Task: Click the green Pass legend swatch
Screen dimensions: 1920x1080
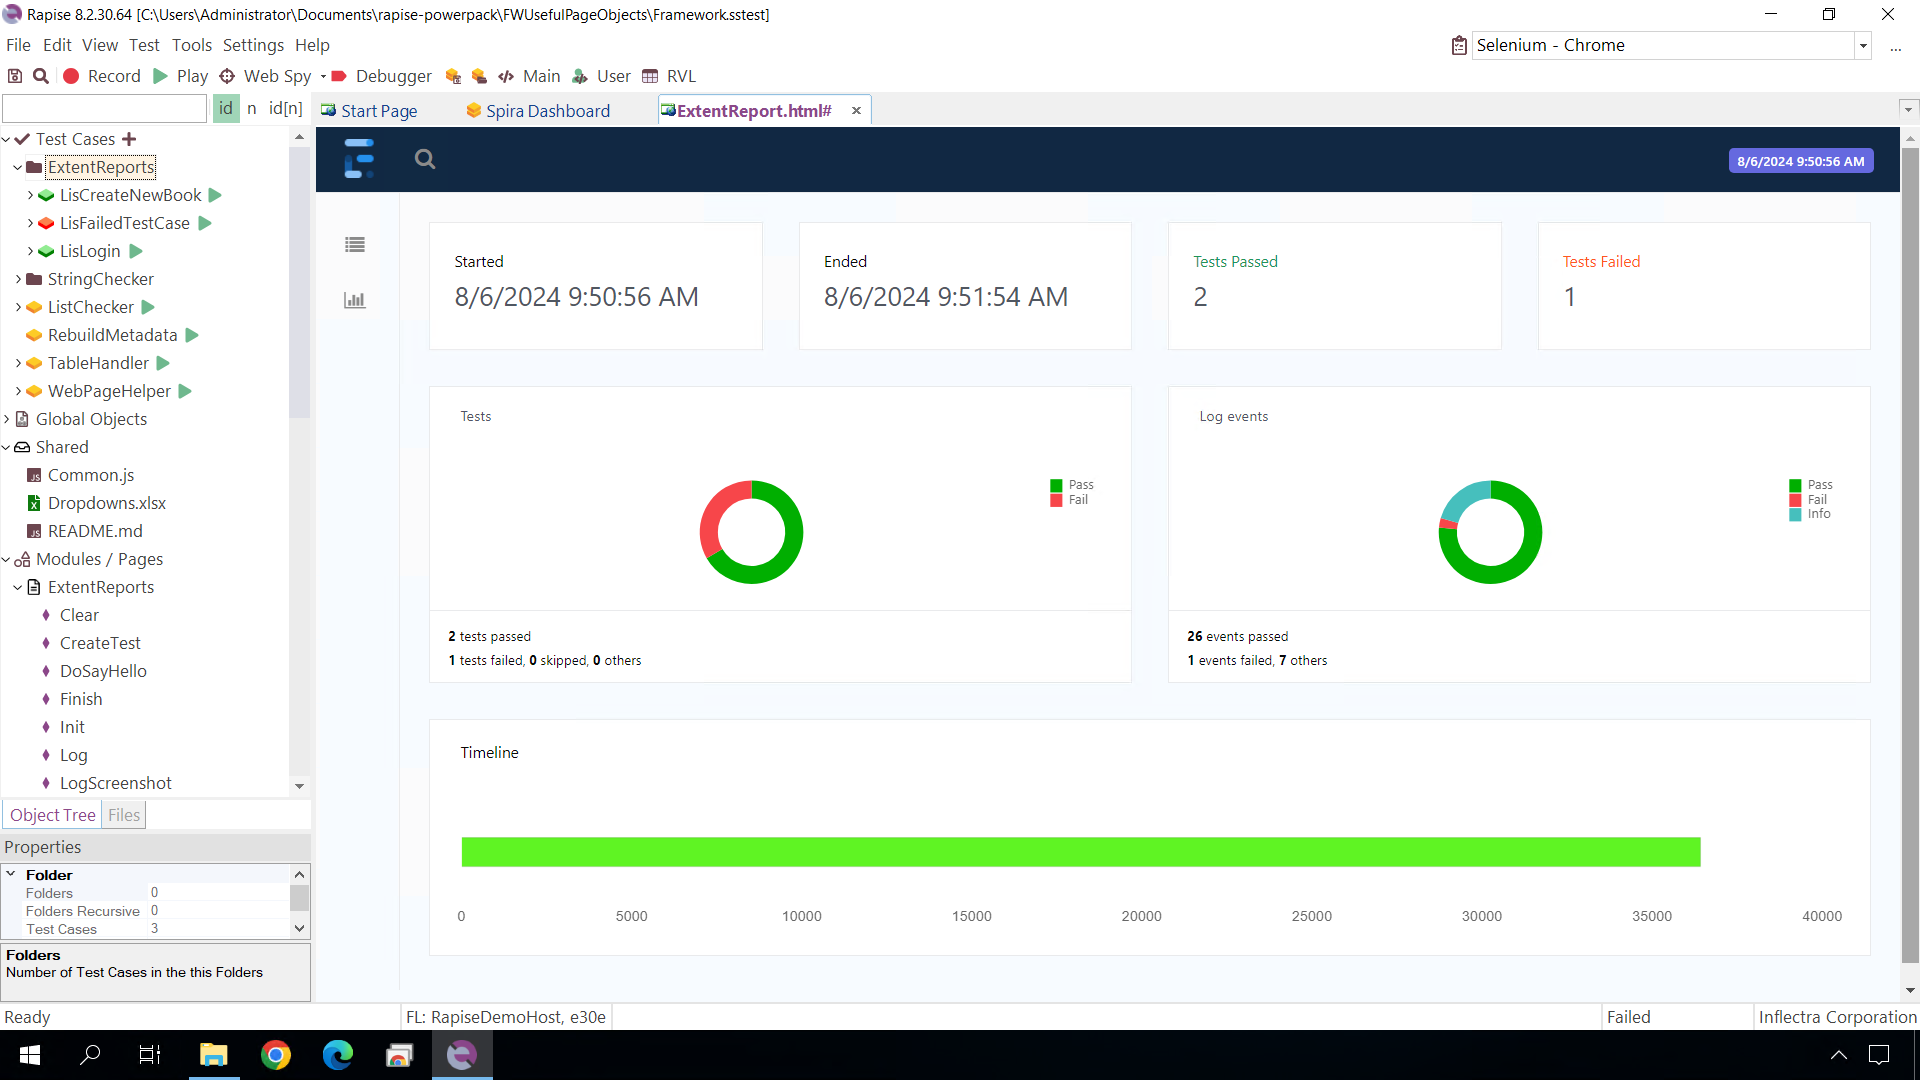Action: pyautogui.click(x=1056, y=484)
